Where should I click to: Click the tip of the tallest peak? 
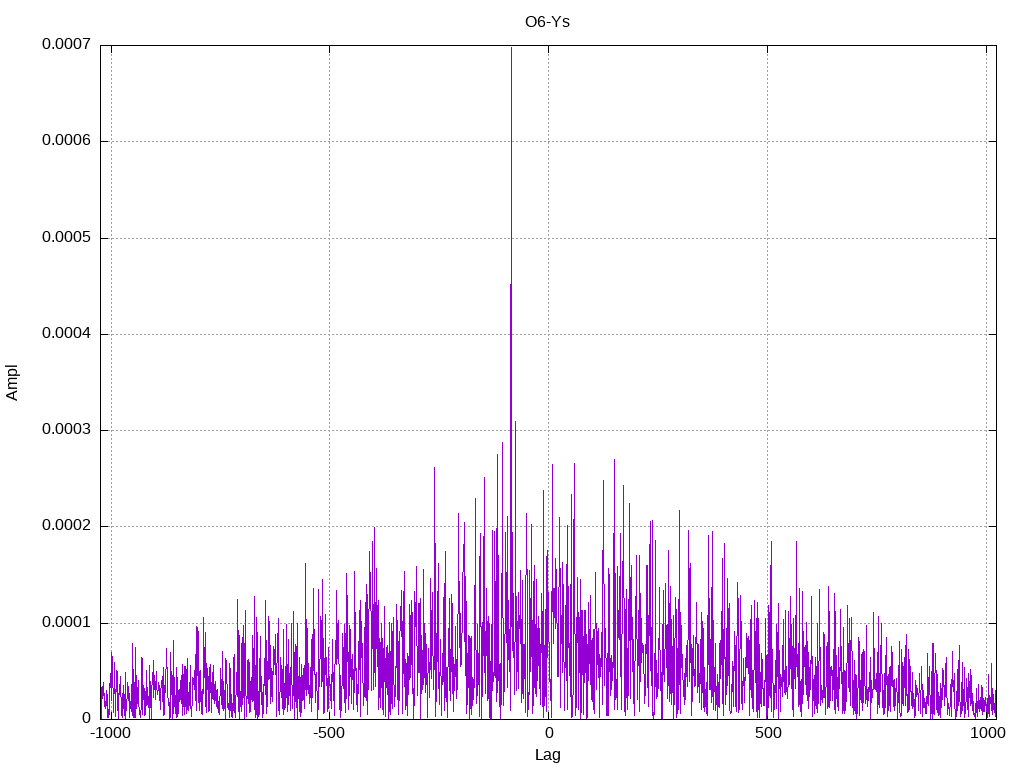coord(511,48)
